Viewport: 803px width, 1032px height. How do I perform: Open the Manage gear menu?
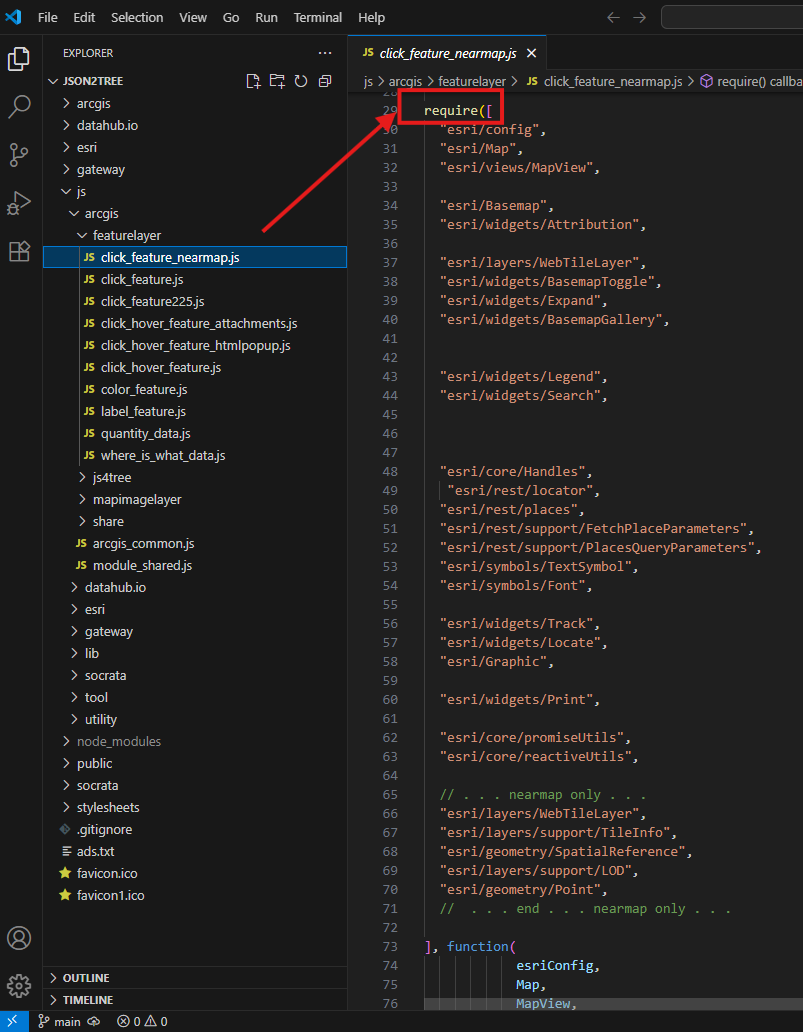point(18,985)
